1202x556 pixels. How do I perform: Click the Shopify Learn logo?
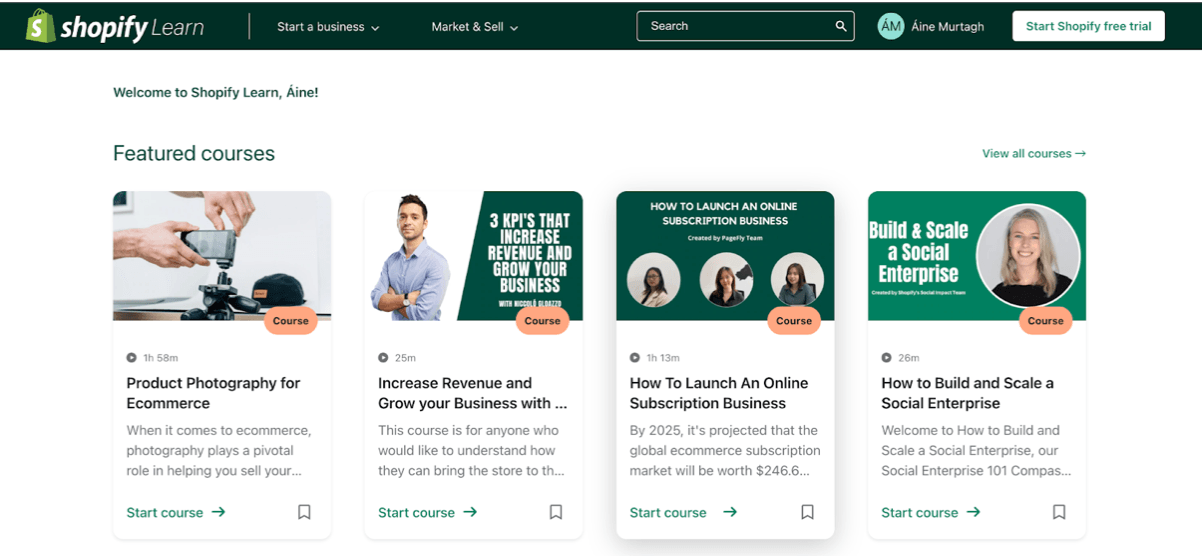pyautogui.click(x=115, y=27)
